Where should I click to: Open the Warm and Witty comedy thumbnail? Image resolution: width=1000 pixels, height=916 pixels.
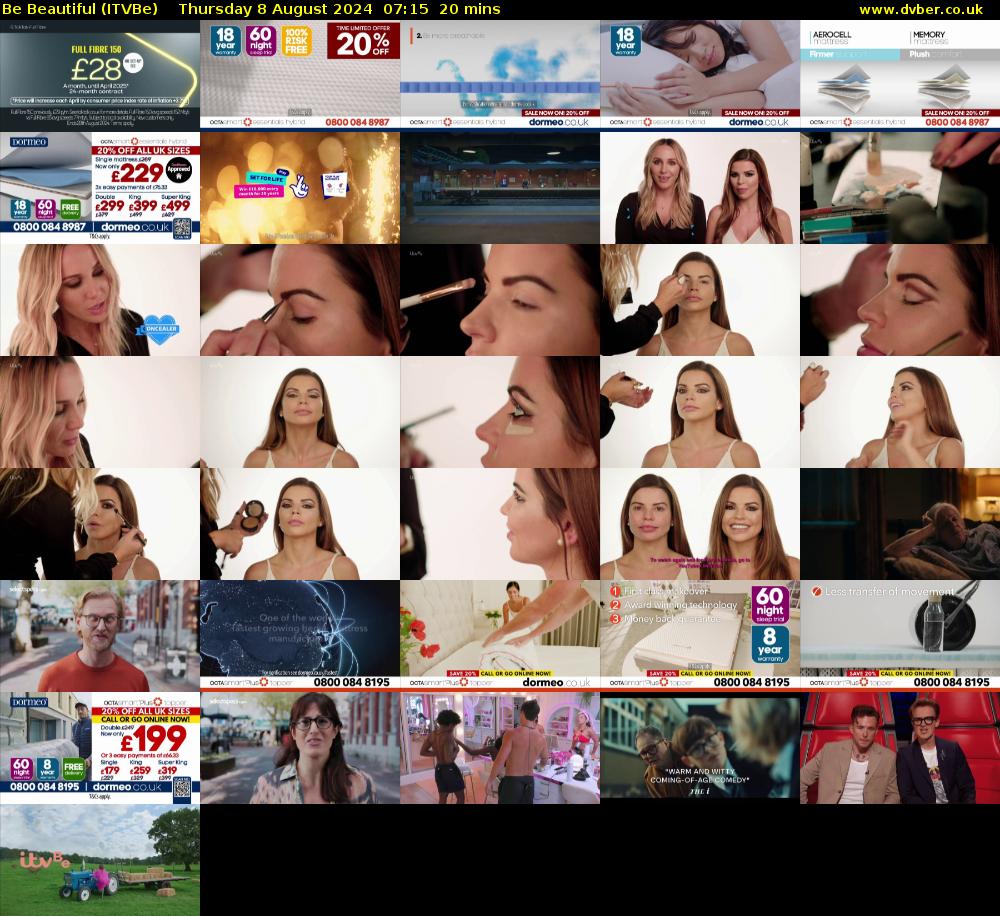[x=700, y=747]
